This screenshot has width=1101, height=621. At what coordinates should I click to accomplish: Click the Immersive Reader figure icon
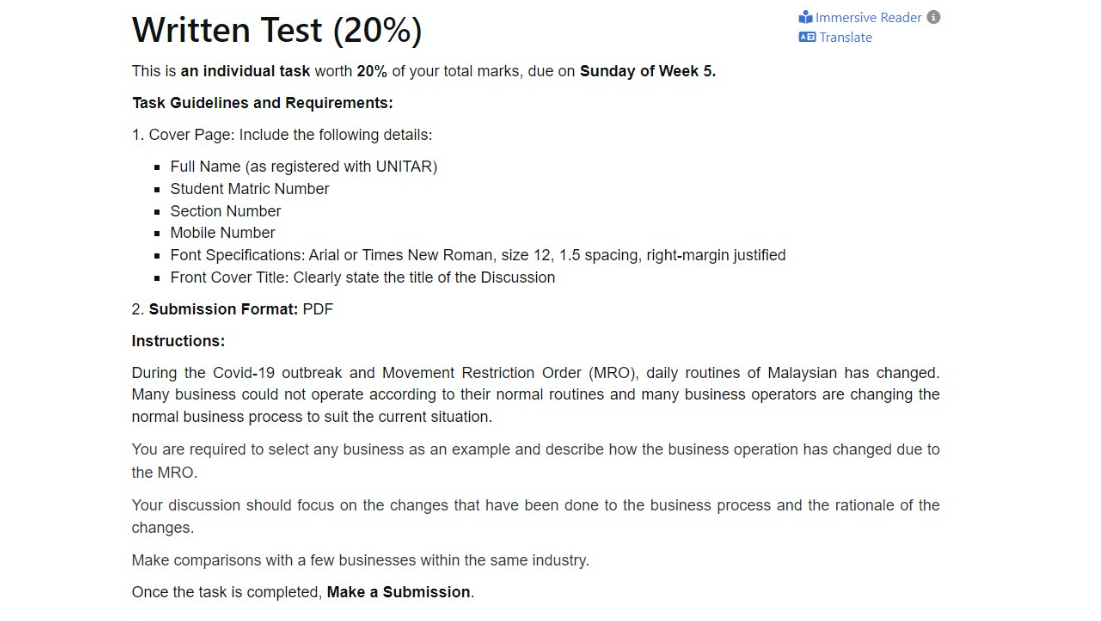[808, 17]
